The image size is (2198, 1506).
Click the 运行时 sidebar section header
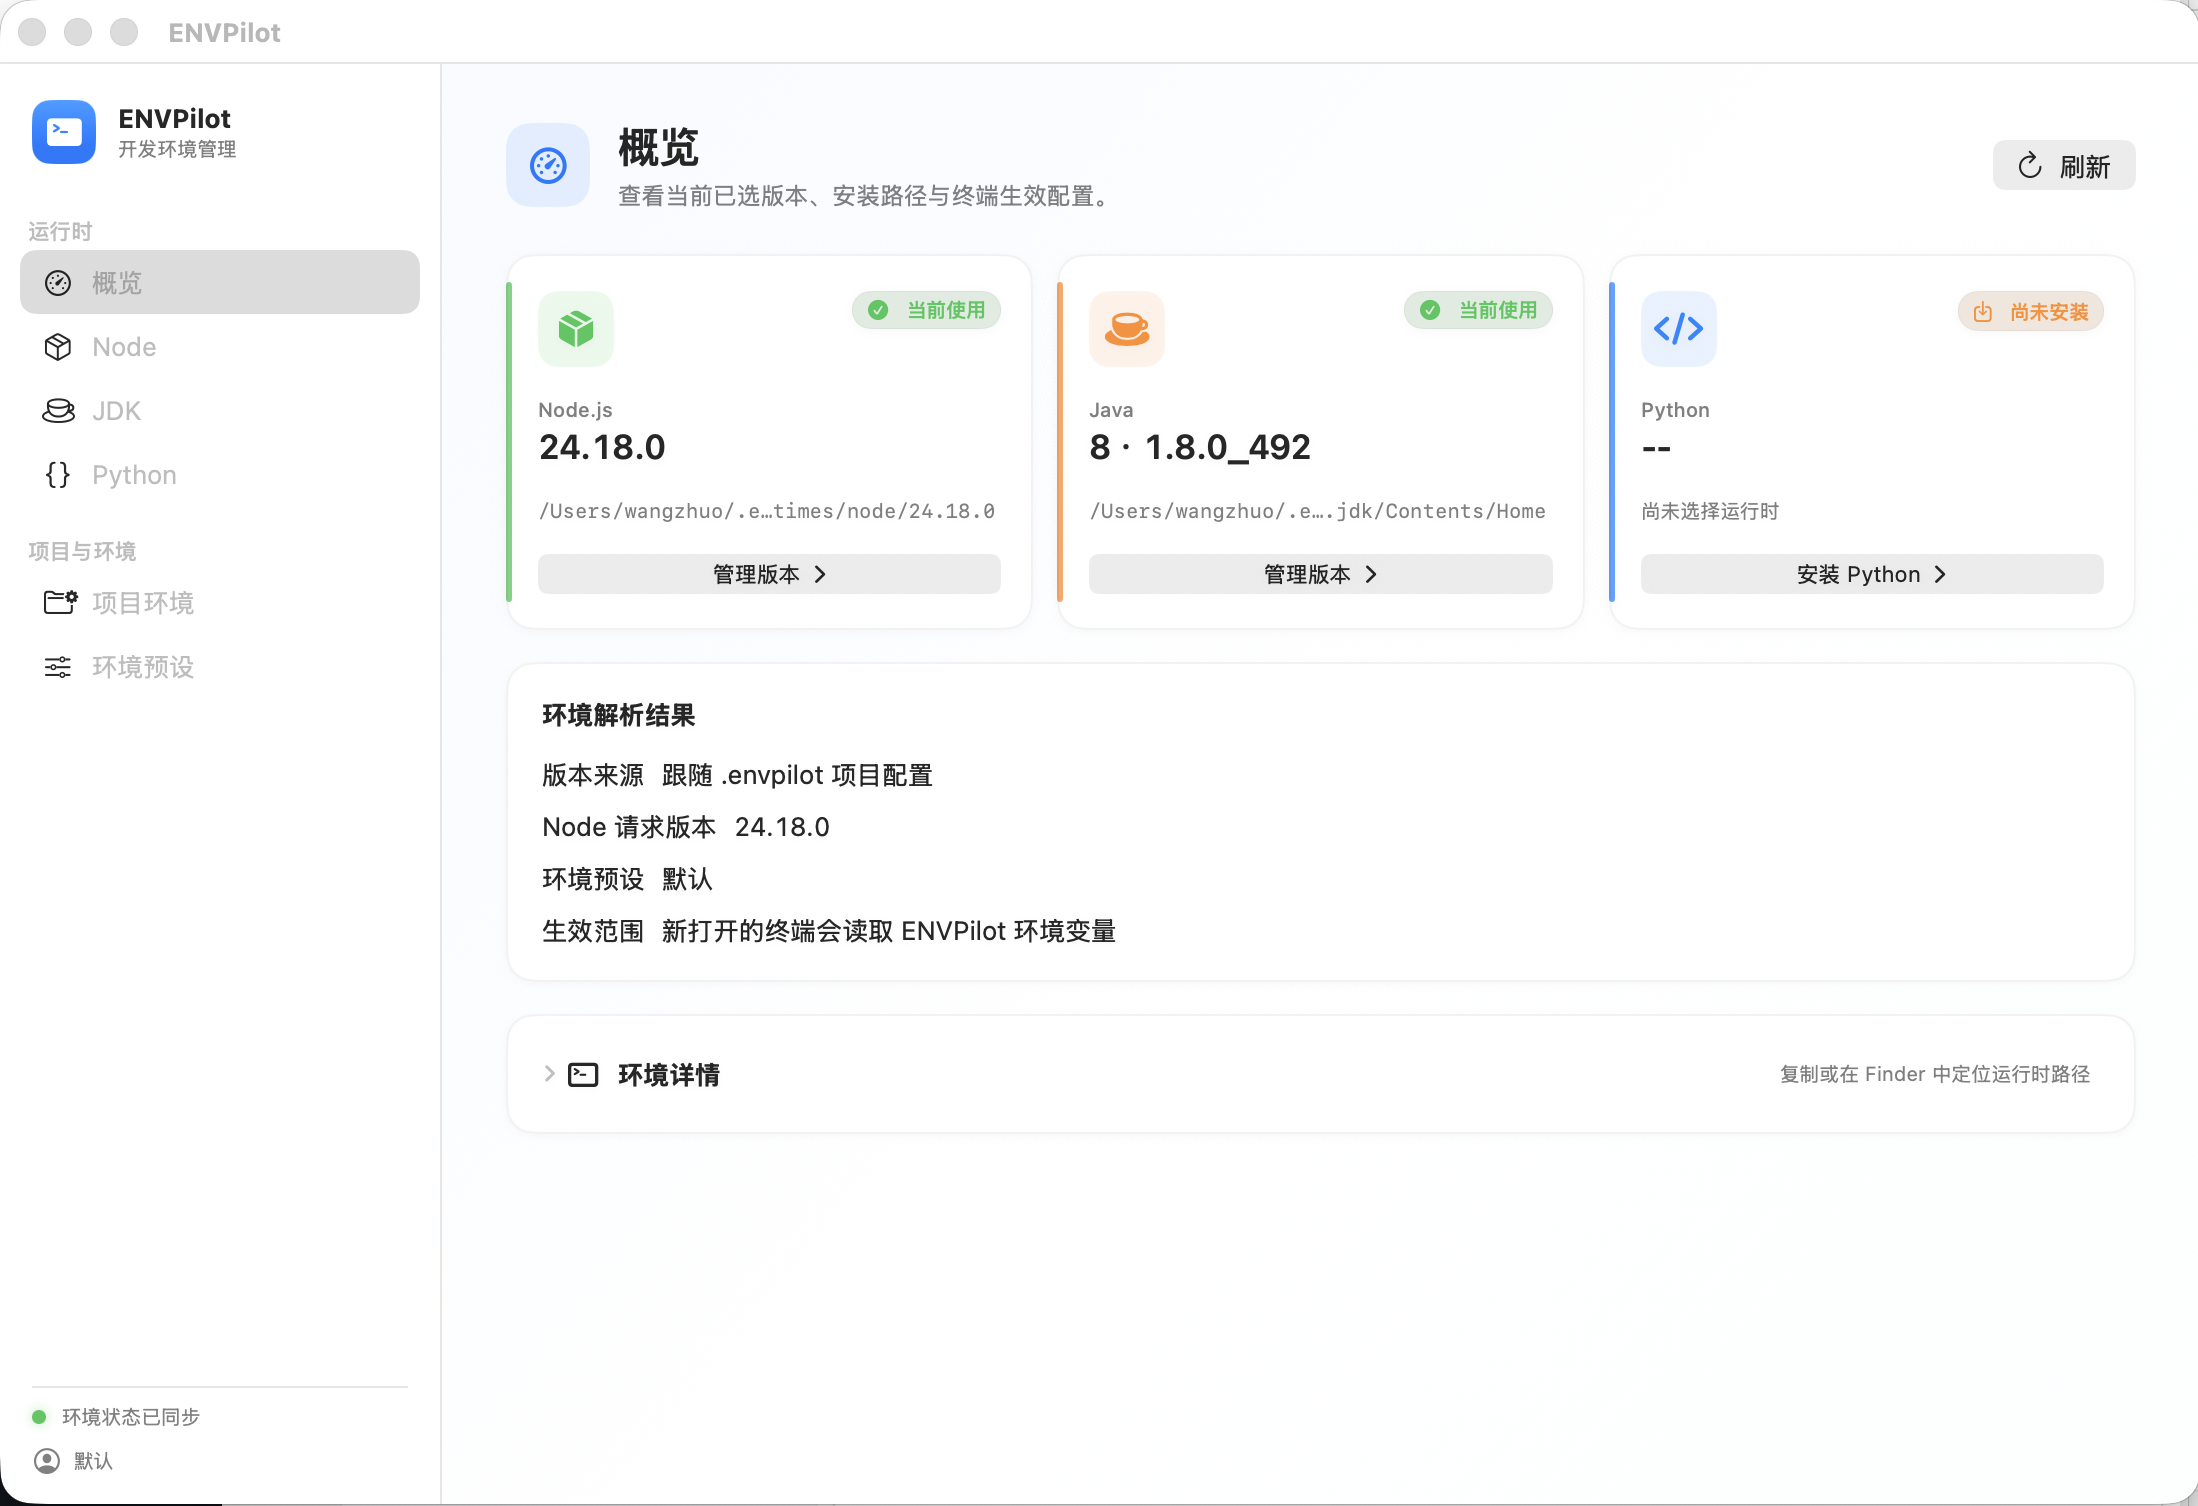tap(60, 231)
